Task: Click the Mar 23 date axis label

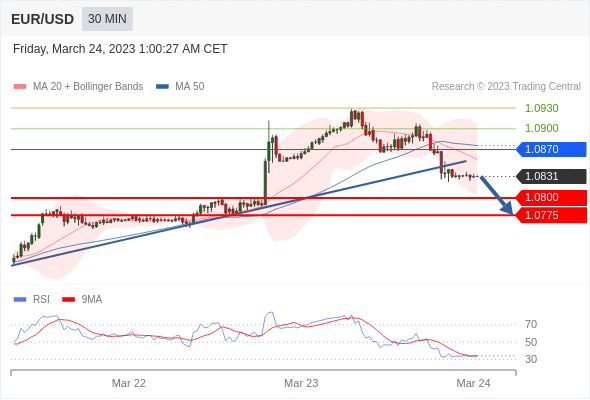Action: [x=301, y=383]
